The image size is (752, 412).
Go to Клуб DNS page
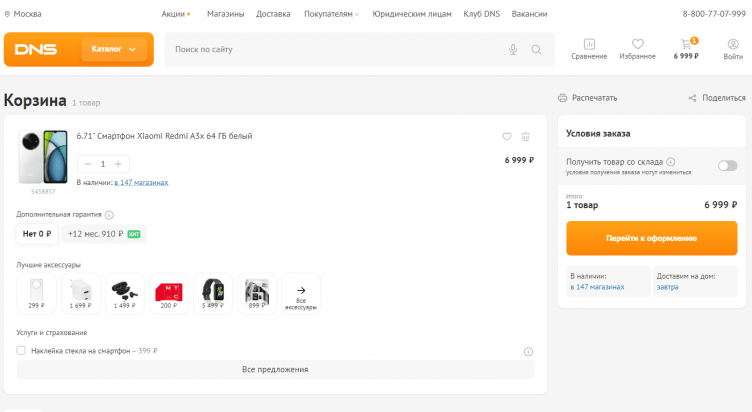[482, 14]
